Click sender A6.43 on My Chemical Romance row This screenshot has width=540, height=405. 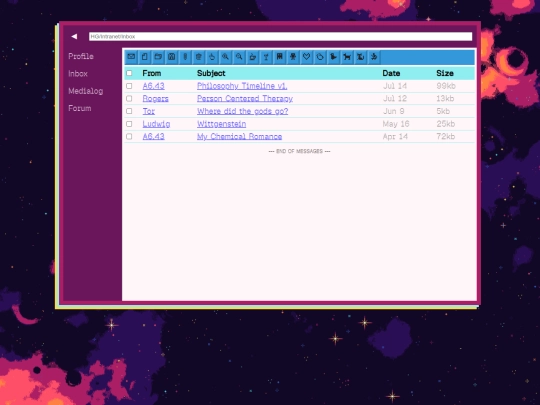pyautogui.click(x=154, y=136)
